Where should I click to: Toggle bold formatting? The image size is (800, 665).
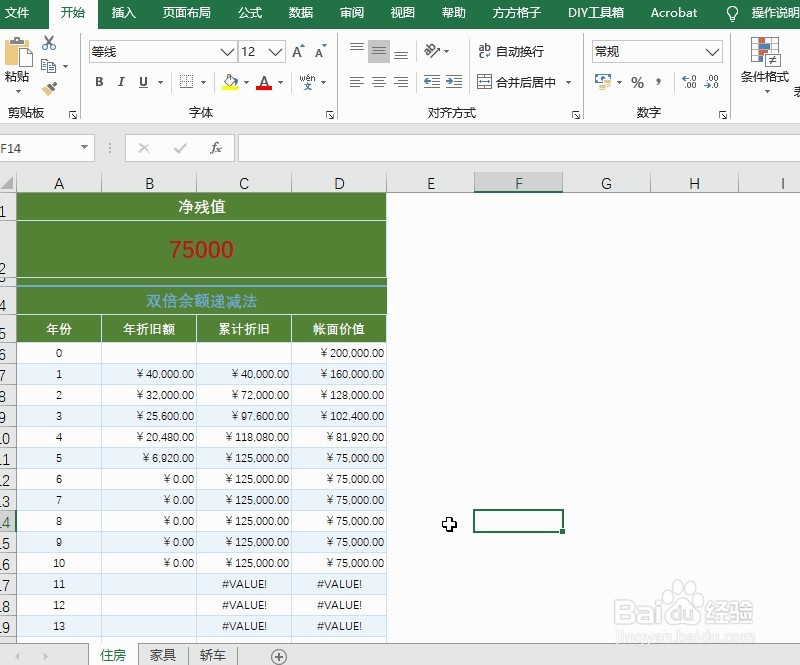point(99,81)
